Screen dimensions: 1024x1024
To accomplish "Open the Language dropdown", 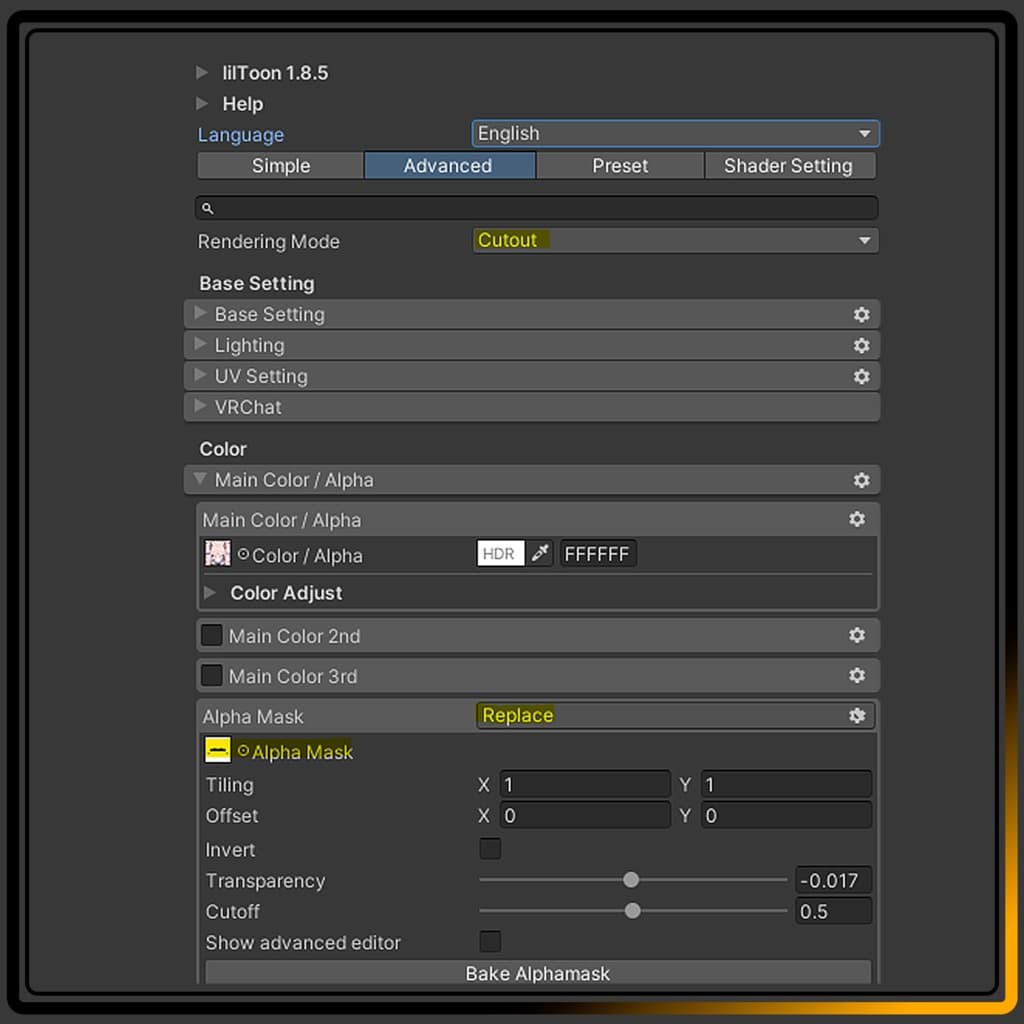I will click(x=675, y=134).
